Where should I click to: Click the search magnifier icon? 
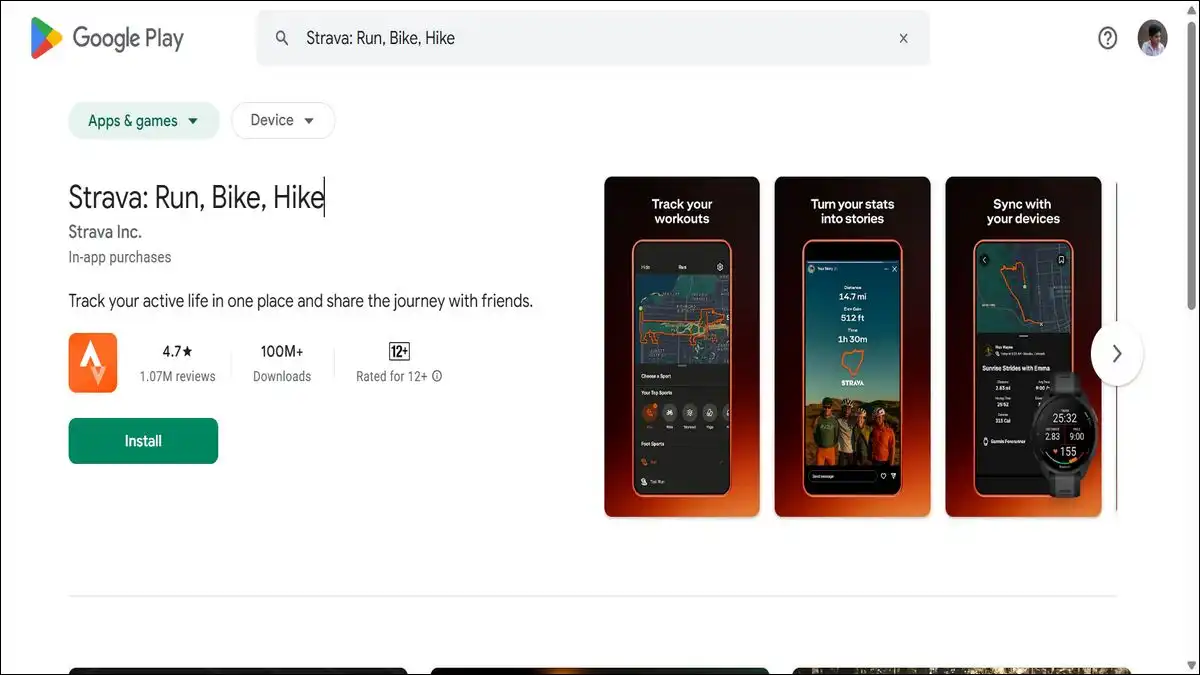click(283, 38)
